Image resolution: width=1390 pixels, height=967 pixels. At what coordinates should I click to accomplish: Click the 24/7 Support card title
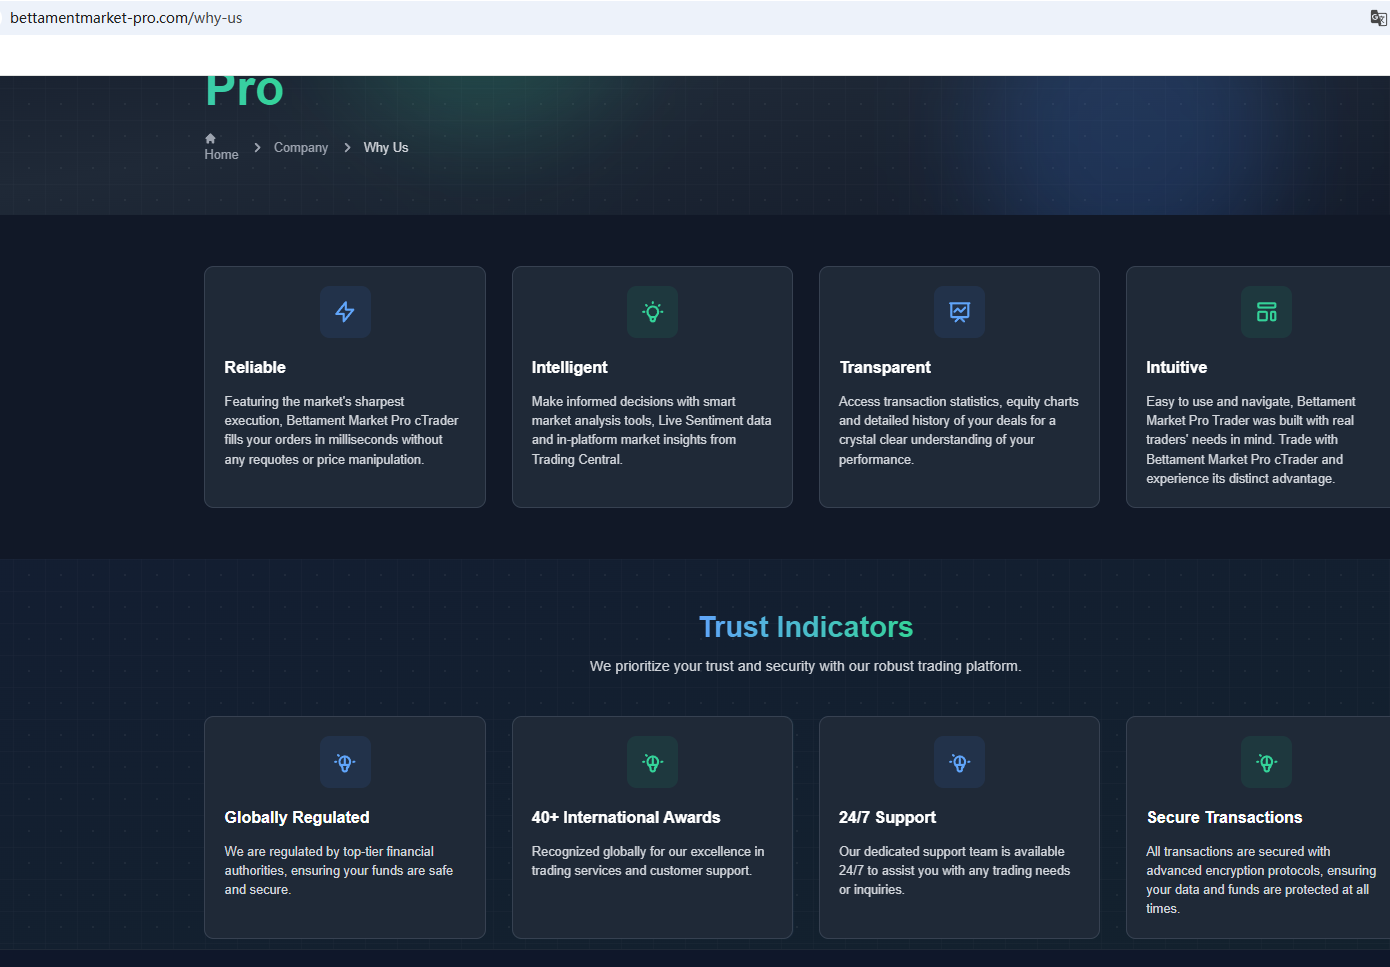[x=887, y=818]
